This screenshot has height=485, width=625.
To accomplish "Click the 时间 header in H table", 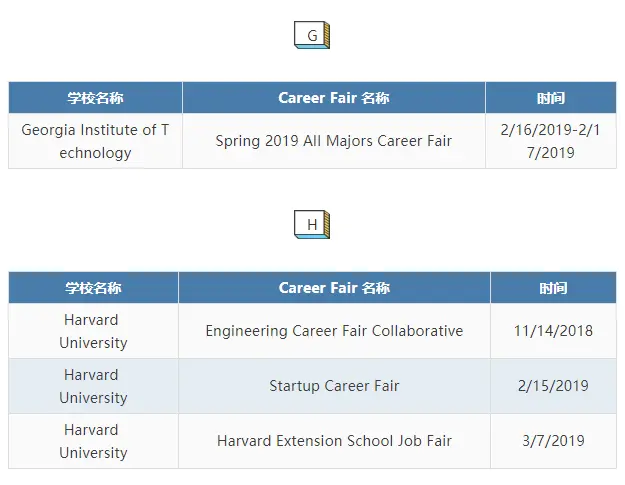I will 553,288.
